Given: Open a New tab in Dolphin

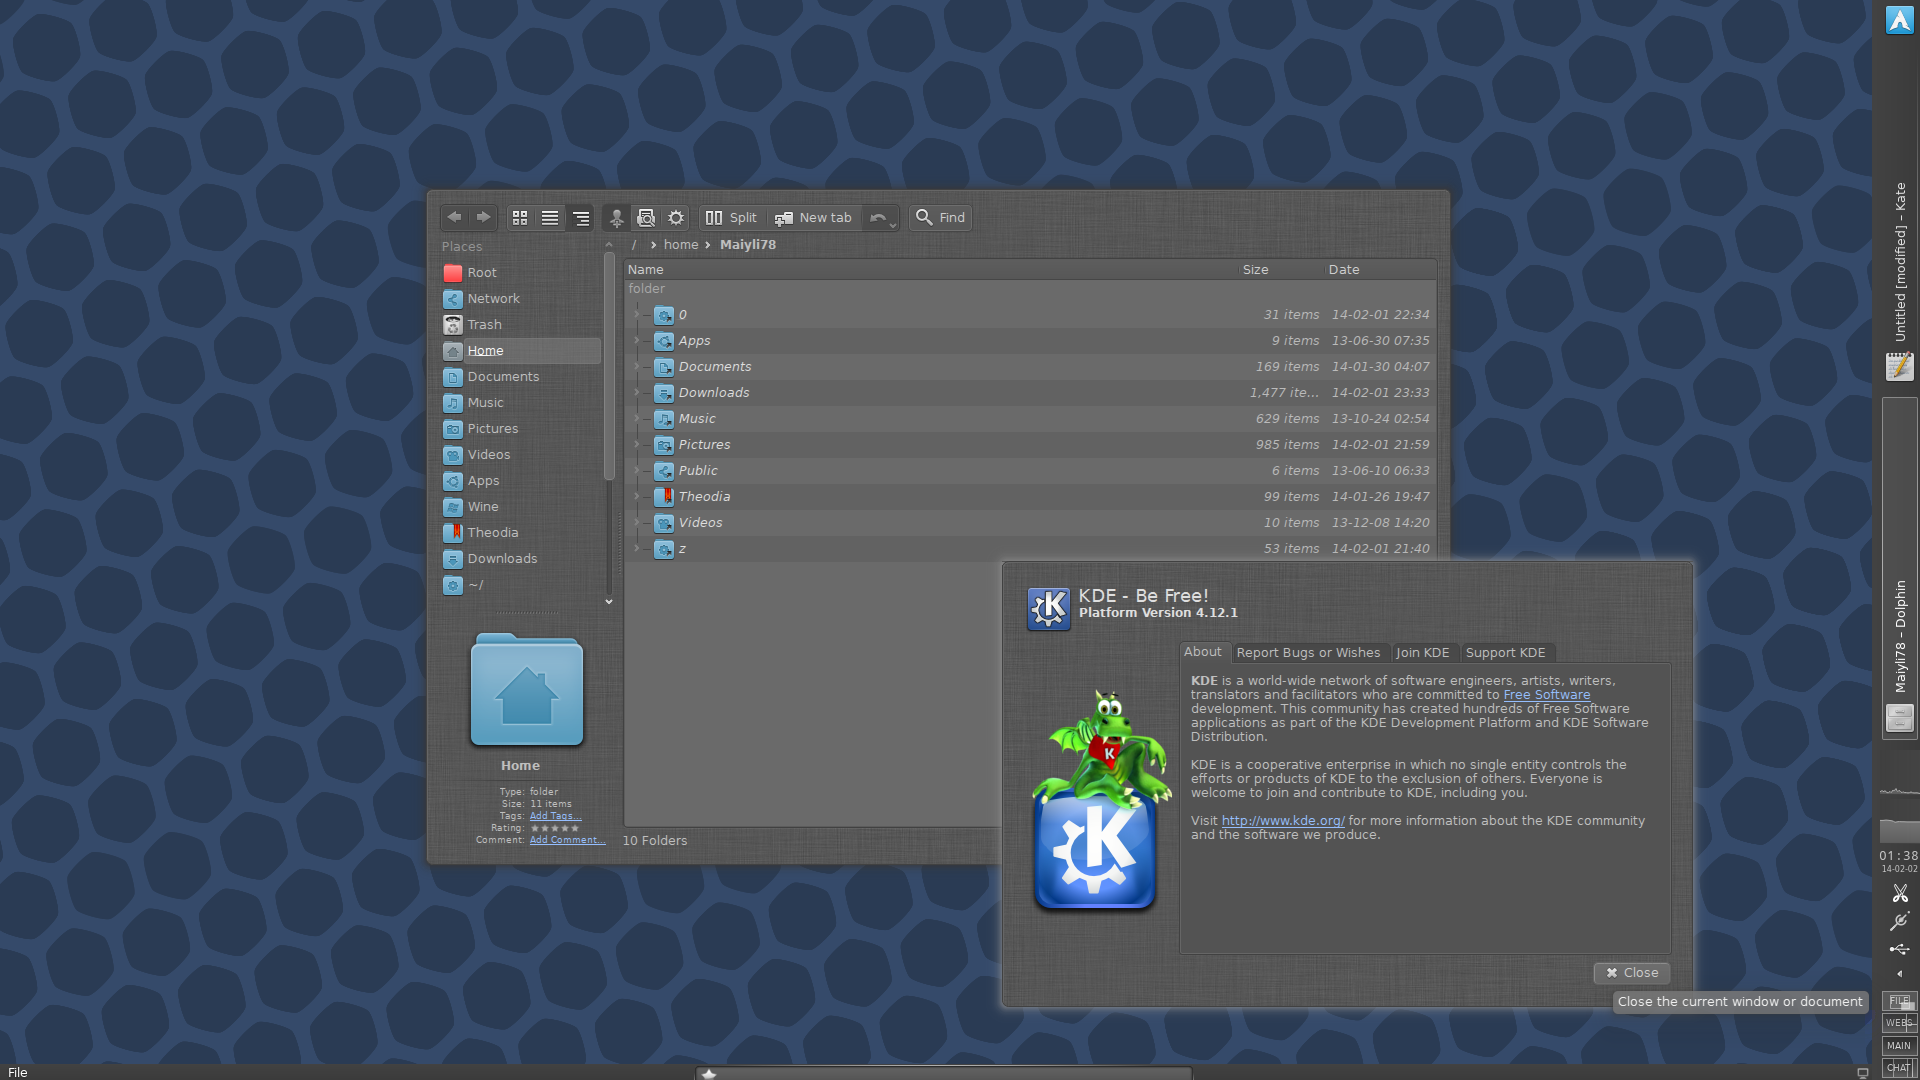Looking at the screenshot, I should coord(813,217).
